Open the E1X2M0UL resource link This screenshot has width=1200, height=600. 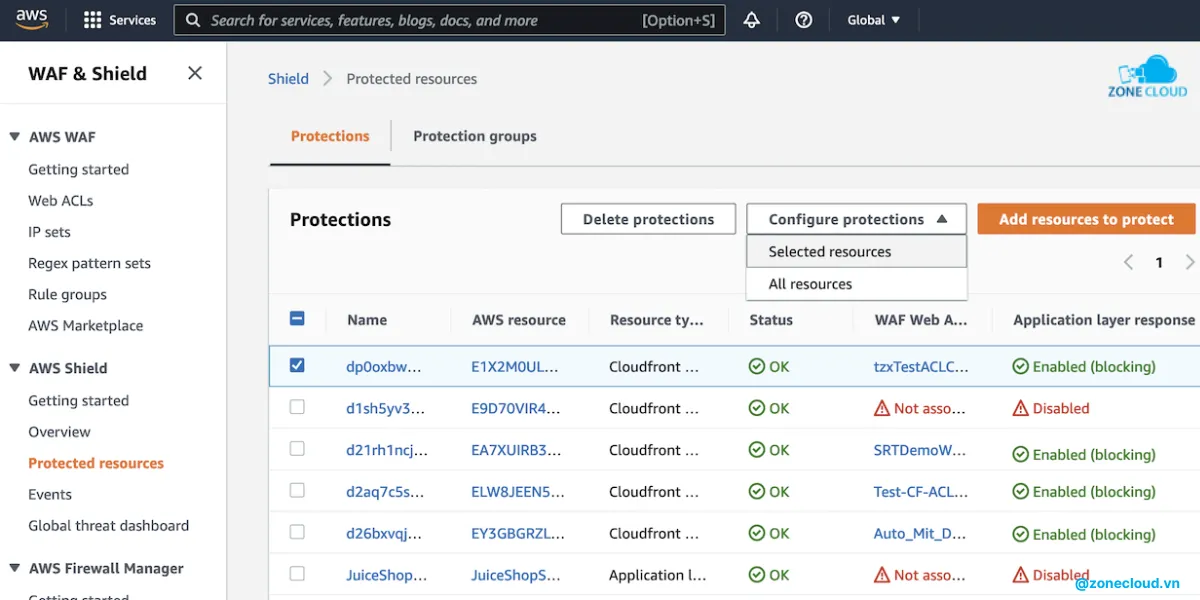coord(515,366)
